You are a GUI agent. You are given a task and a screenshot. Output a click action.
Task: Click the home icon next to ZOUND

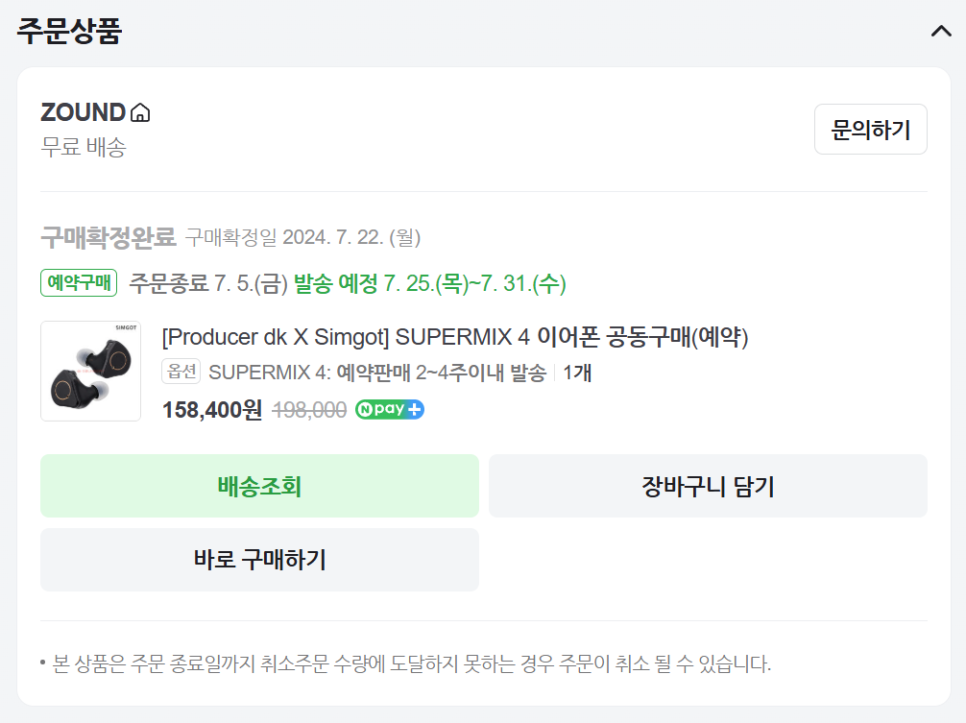pyautogui.click(x=140, y=113)
